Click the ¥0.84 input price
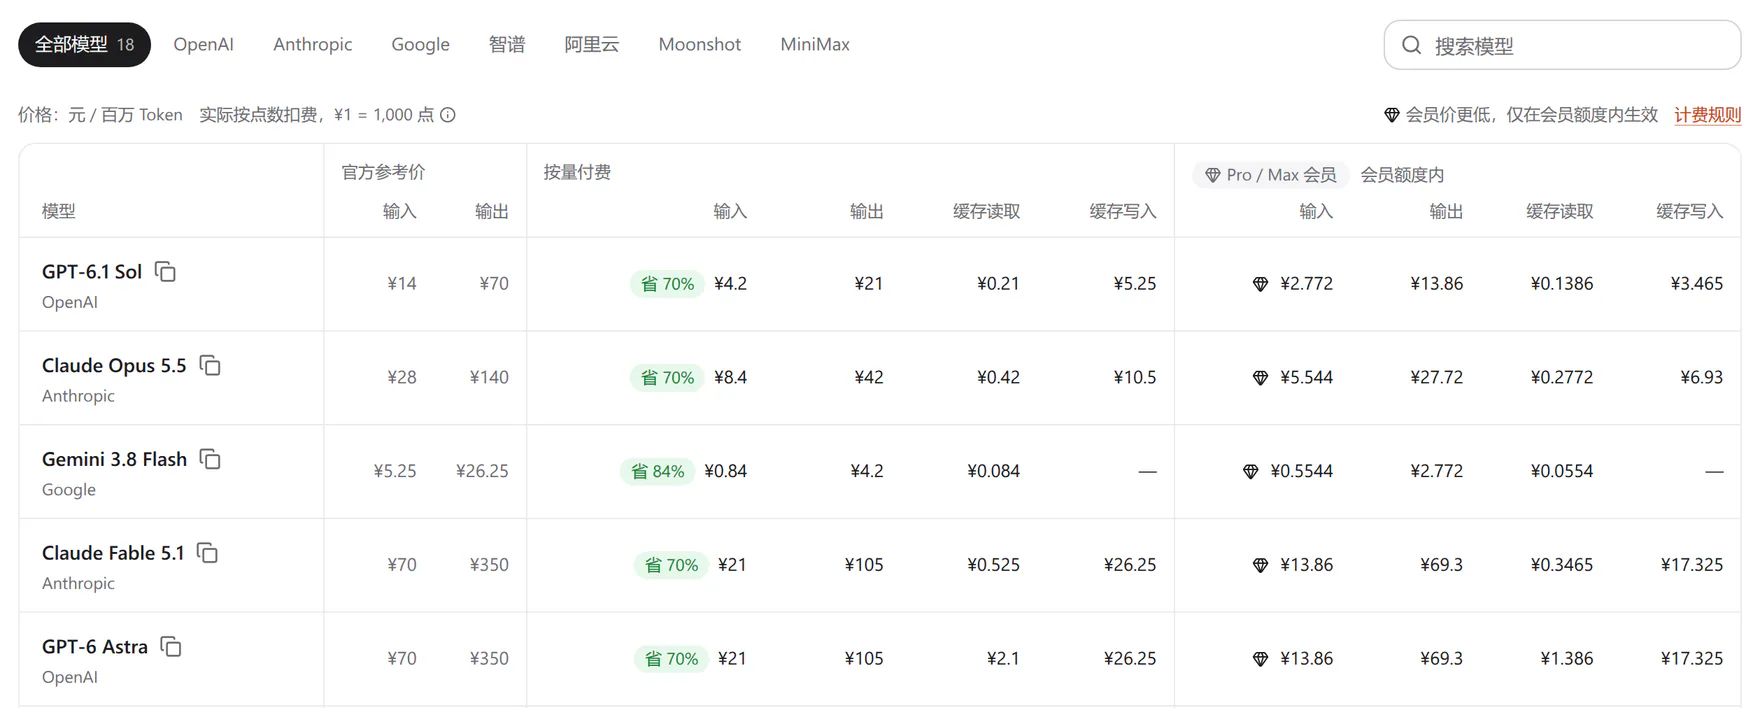1760x708 pixels. 725,472
